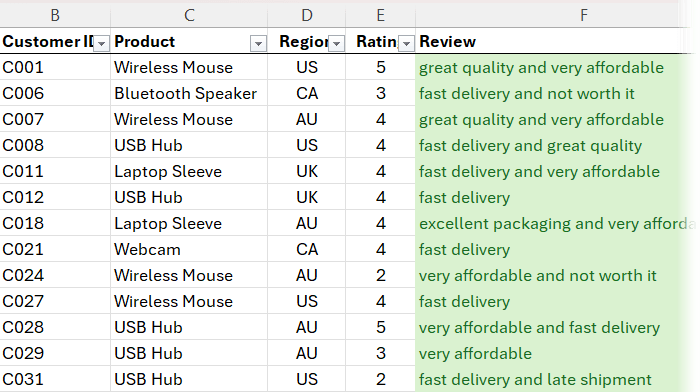Open the Region column filter dropdown

[337, 43]
